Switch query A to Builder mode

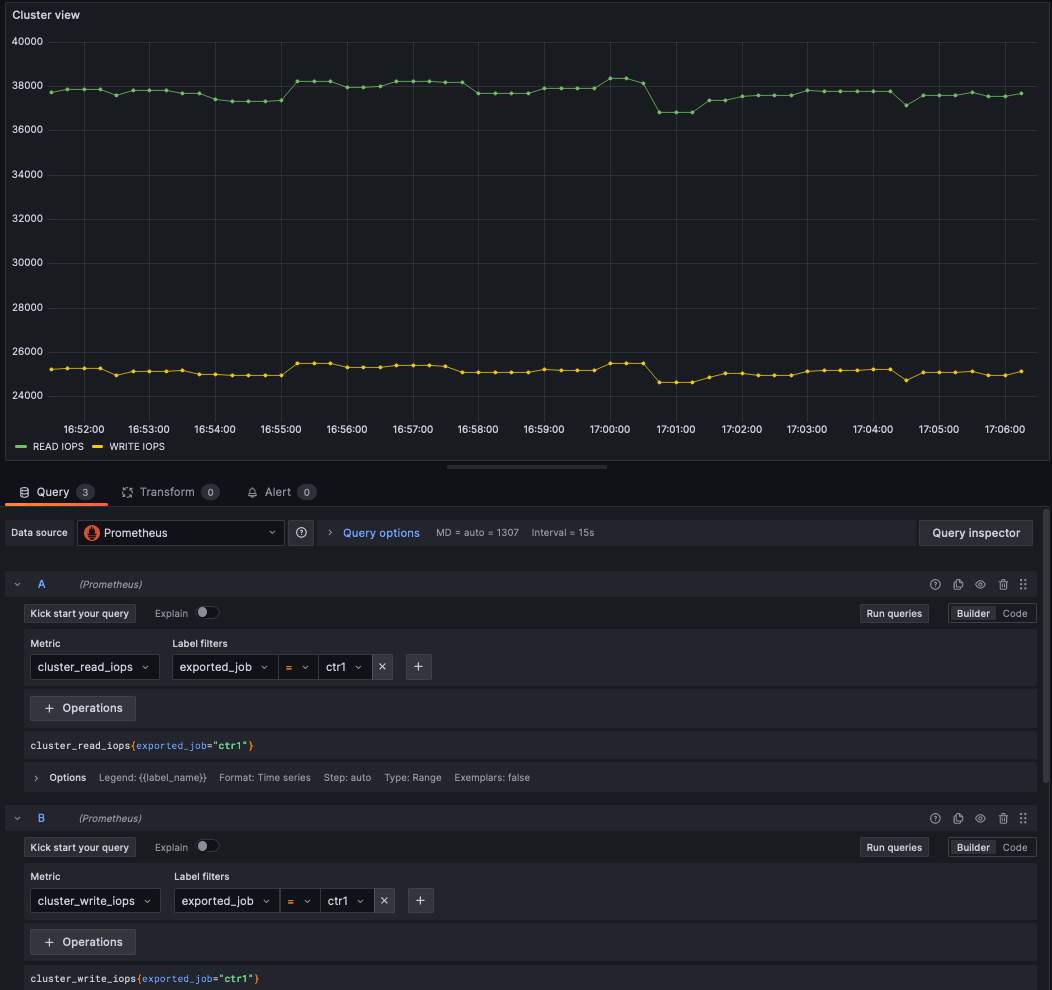coord(973,613)
